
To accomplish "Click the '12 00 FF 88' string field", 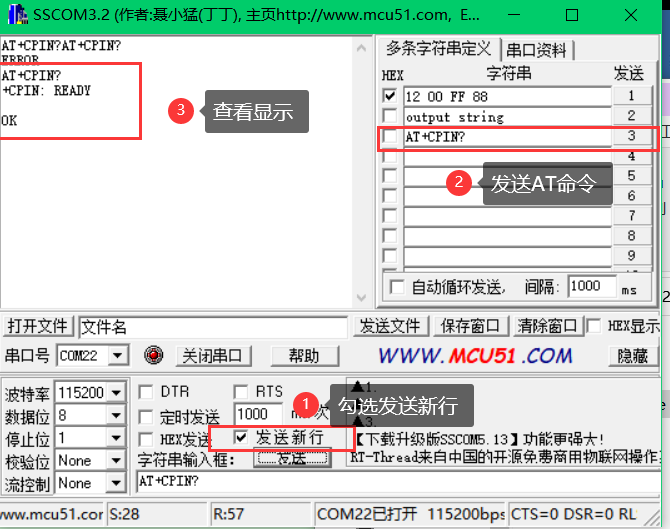I will pyautogui.click(x=508, y=97).
